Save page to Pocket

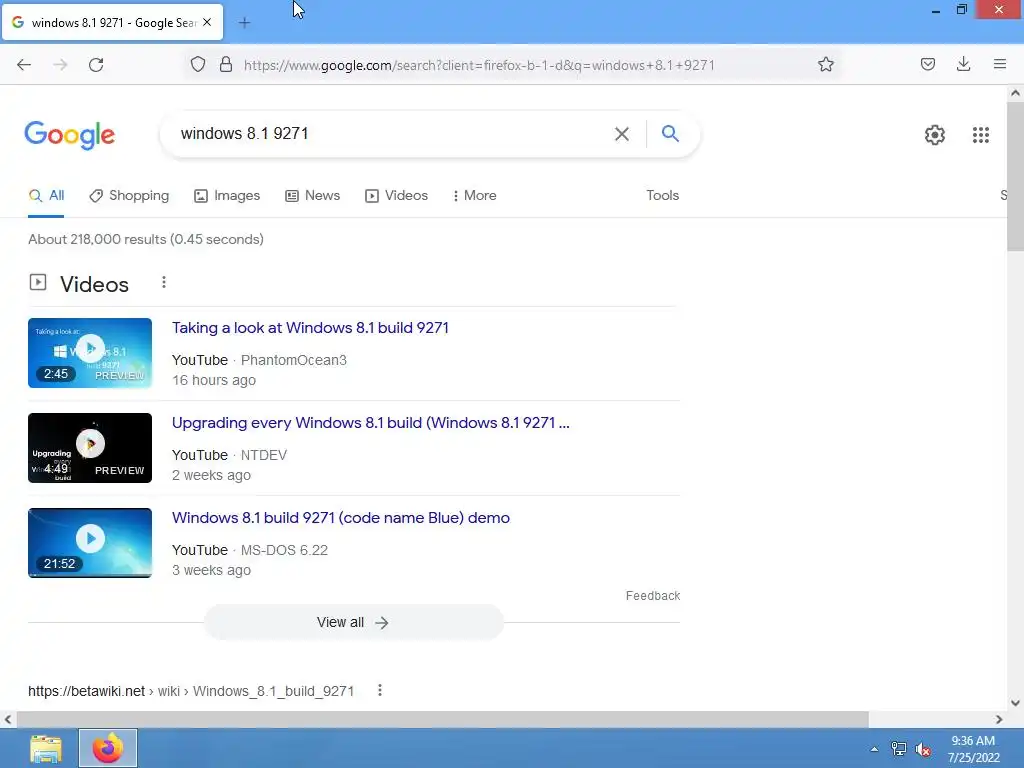(x=928, y=64)
